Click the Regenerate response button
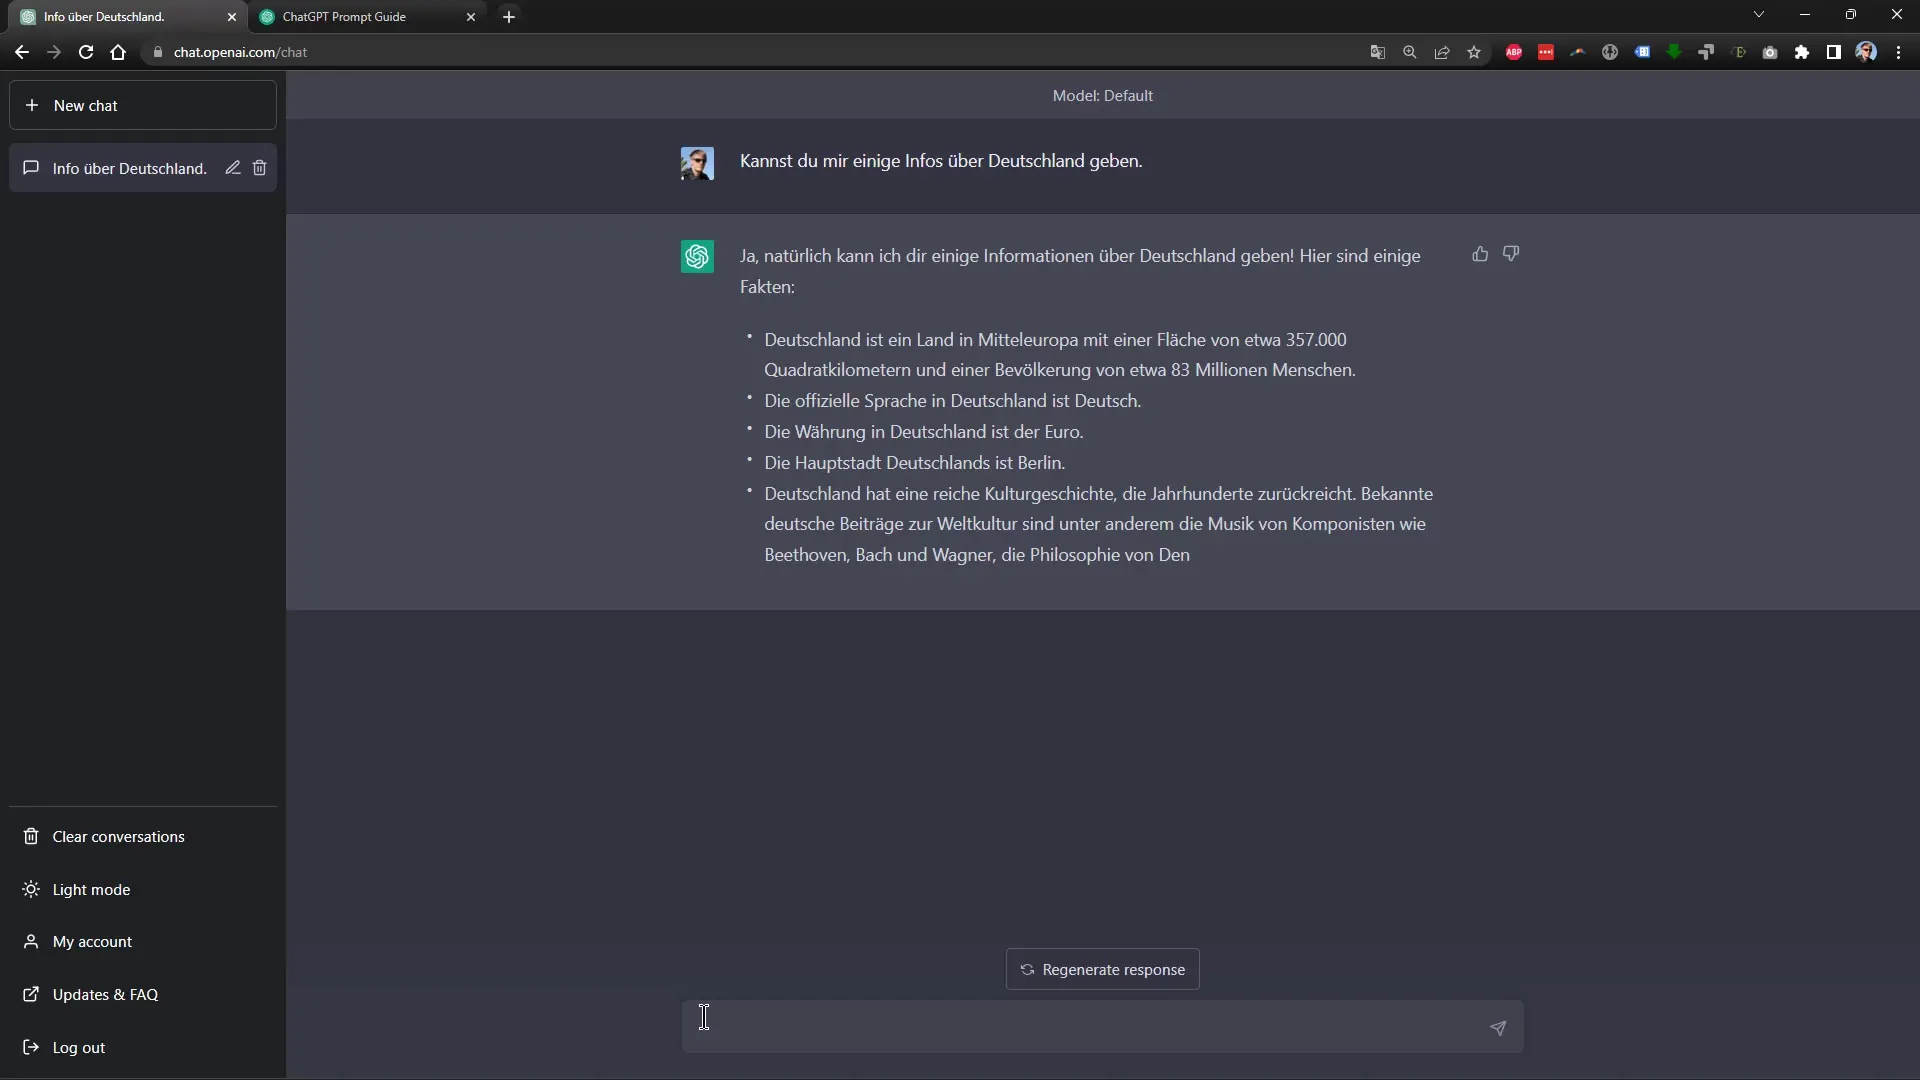1920x1080 pixels. (x=1102, y=968)
